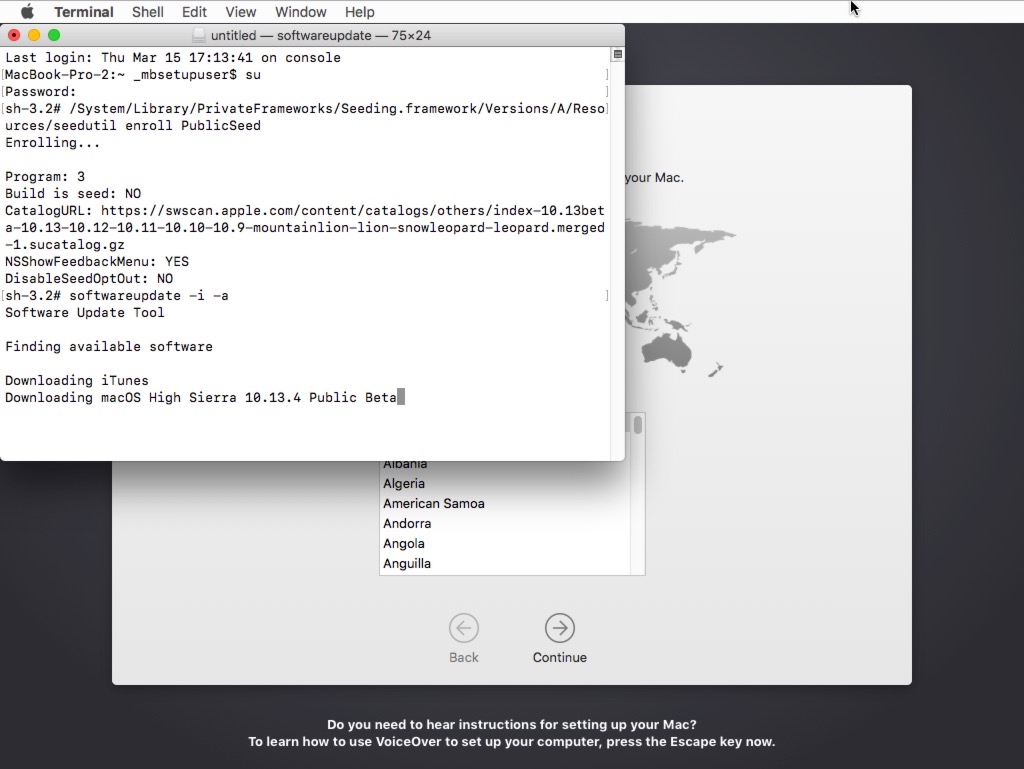1024x769 pixels.
Task: Select Angola in the country list
Action: point(505,544)
